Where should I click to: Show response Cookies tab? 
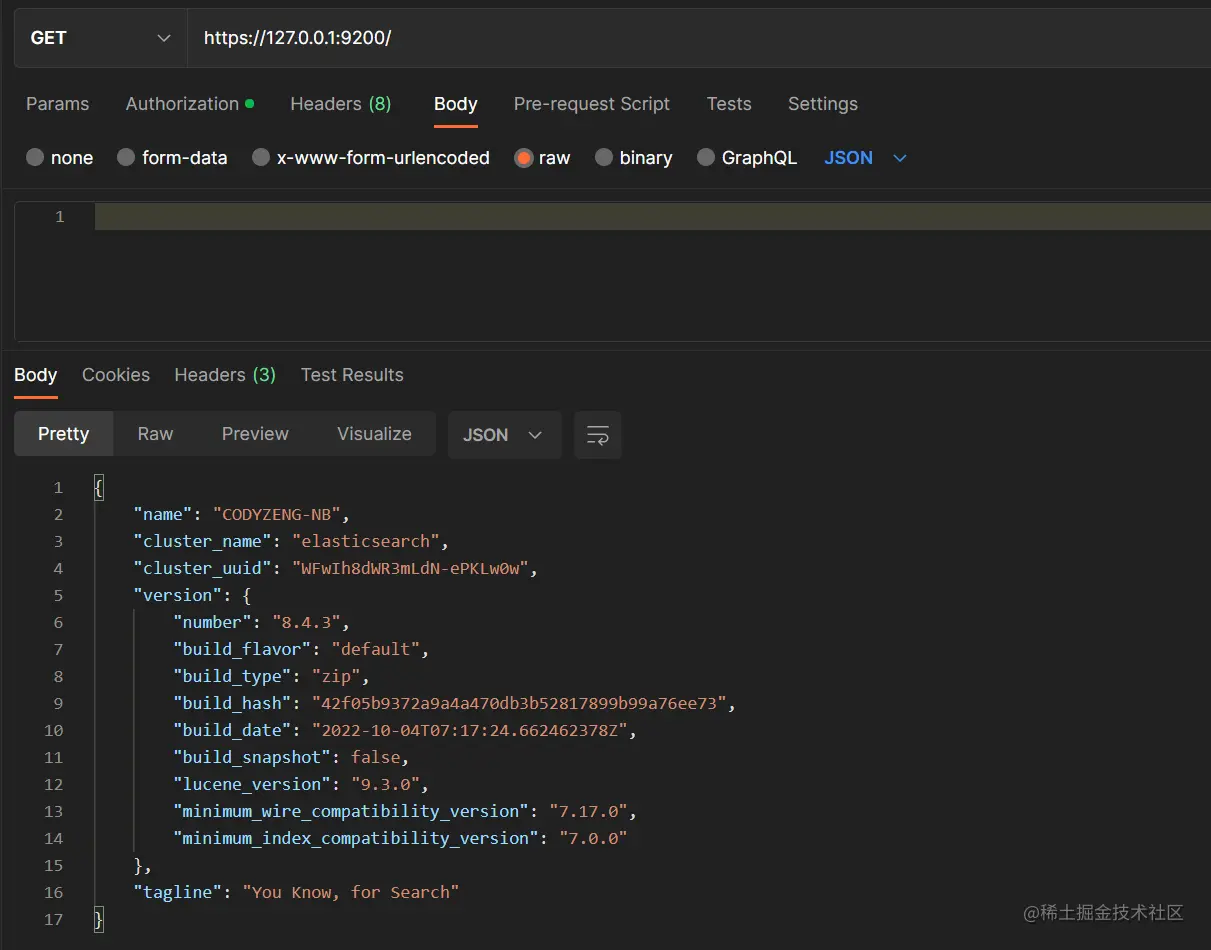pyautogui.click(x=116, y=375)
